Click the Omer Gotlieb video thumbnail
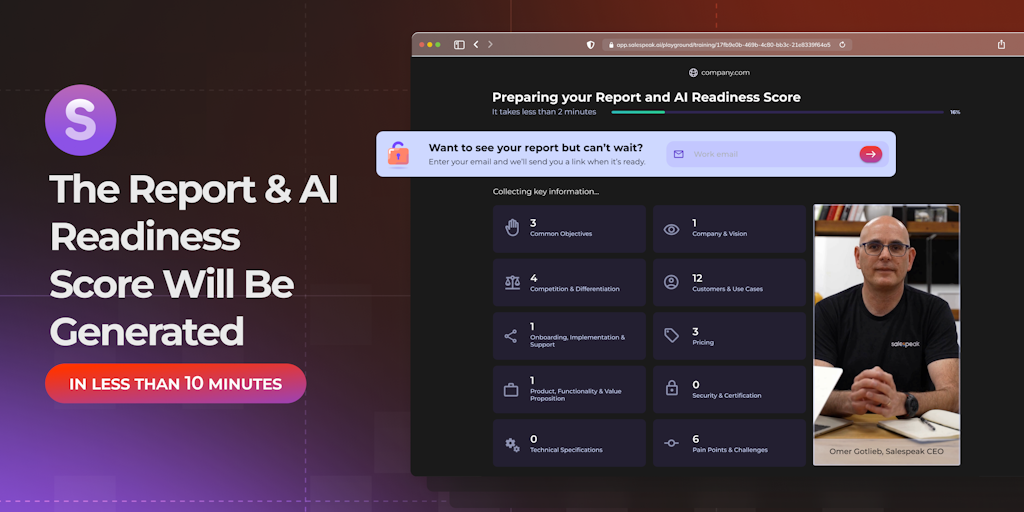Viewport: 1024px width, 512px height. 886,335
